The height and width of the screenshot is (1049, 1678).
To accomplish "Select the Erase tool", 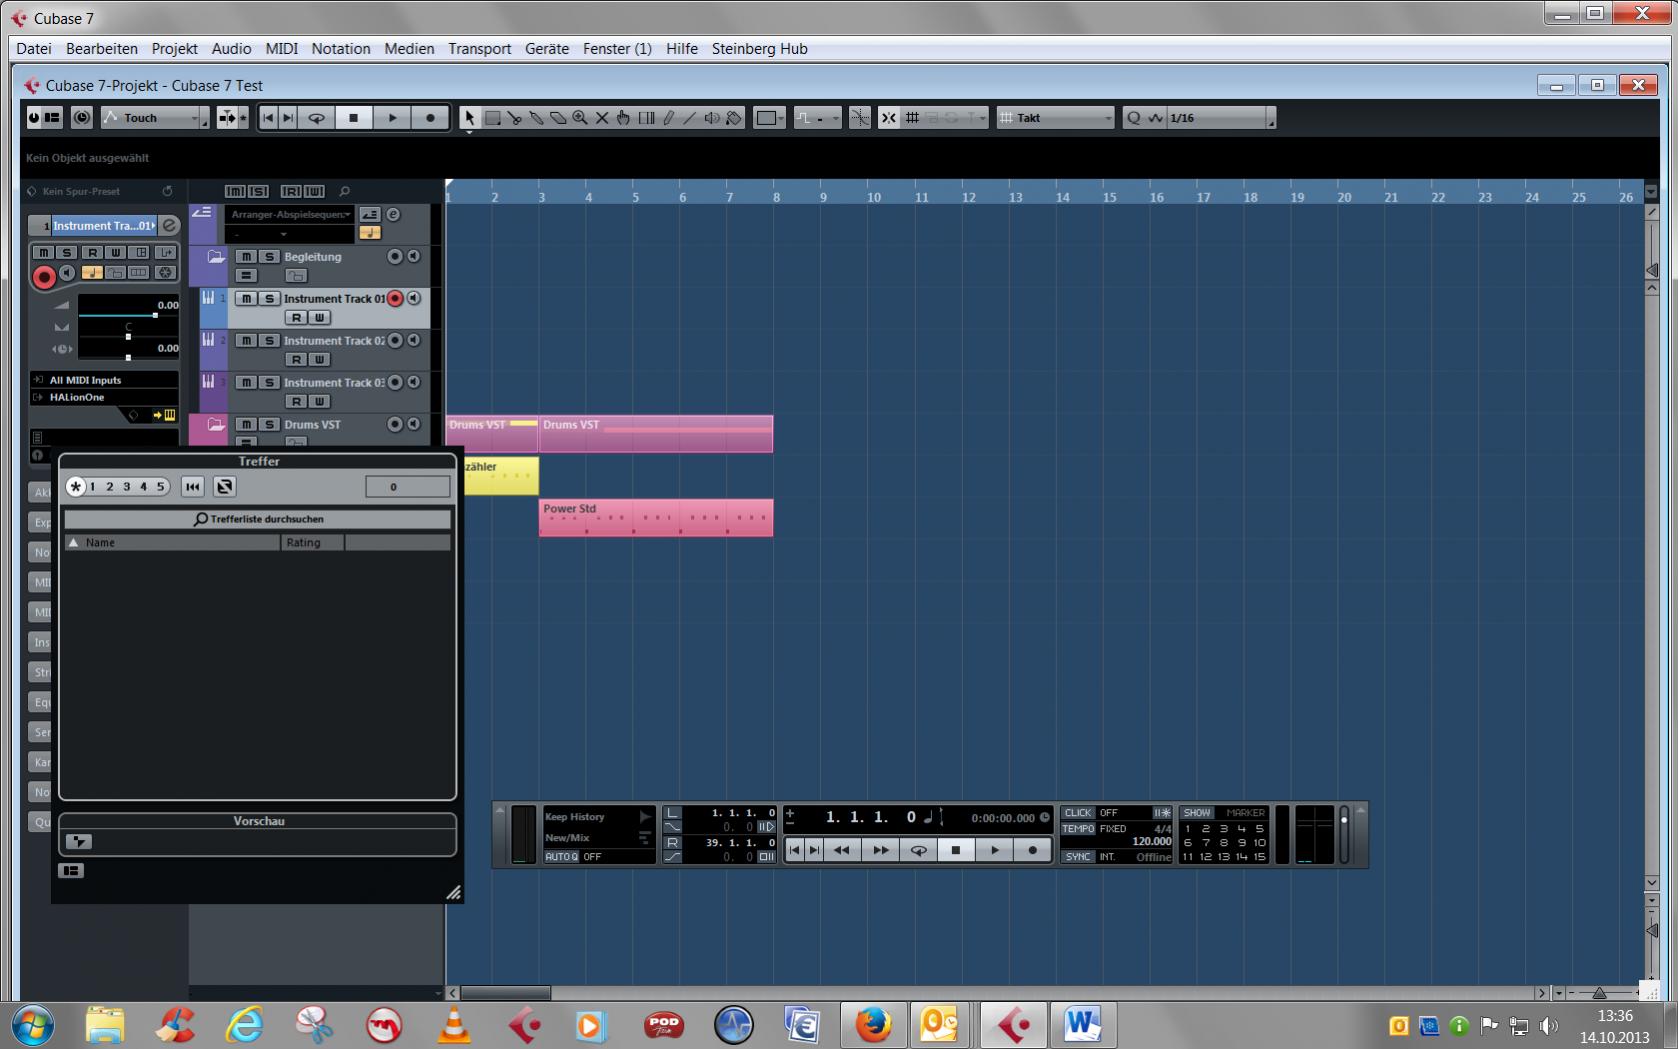I will coord(558,118).
